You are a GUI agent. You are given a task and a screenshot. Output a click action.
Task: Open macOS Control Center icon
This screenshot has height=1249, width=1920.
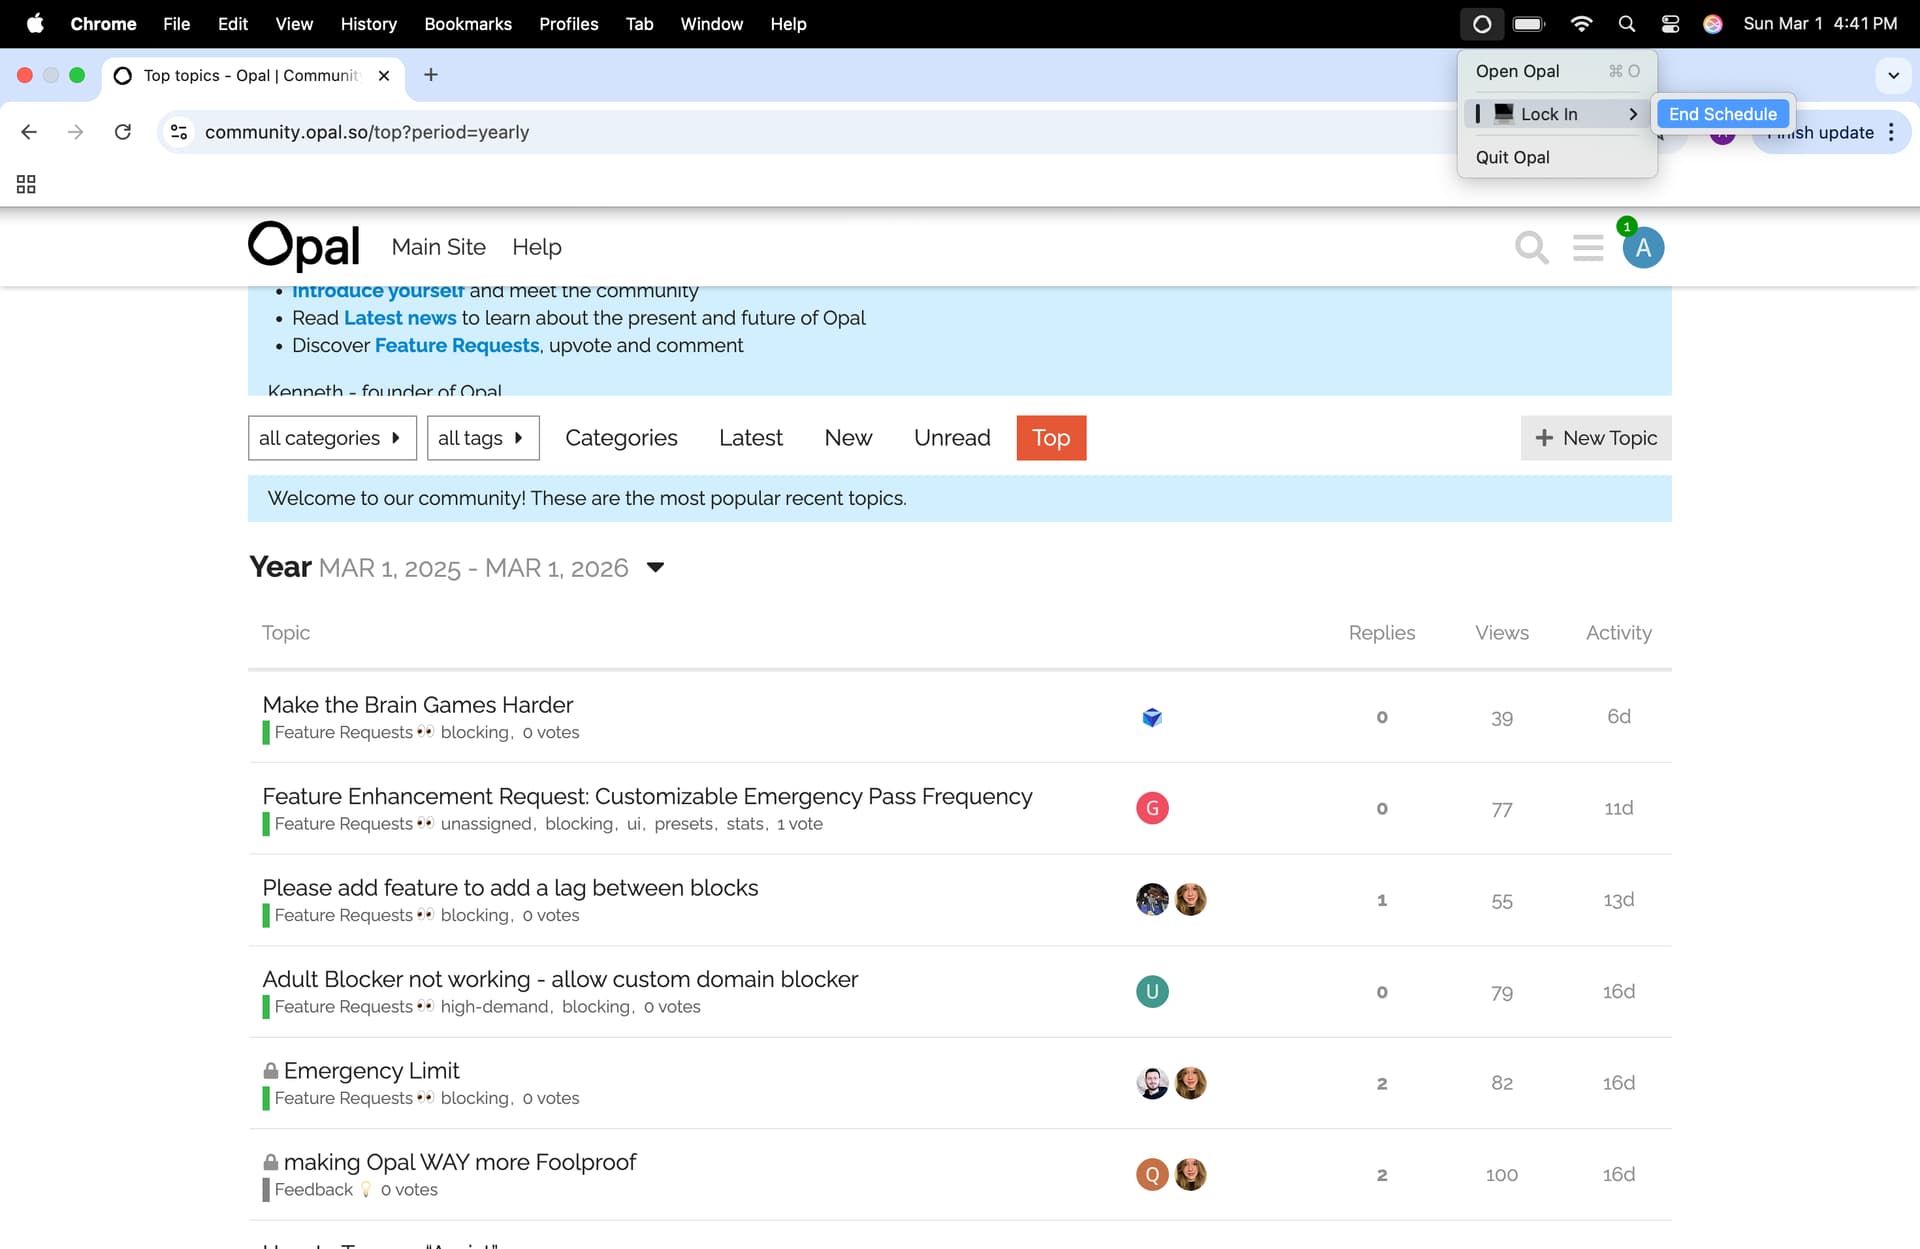[x=1670, y=24]
